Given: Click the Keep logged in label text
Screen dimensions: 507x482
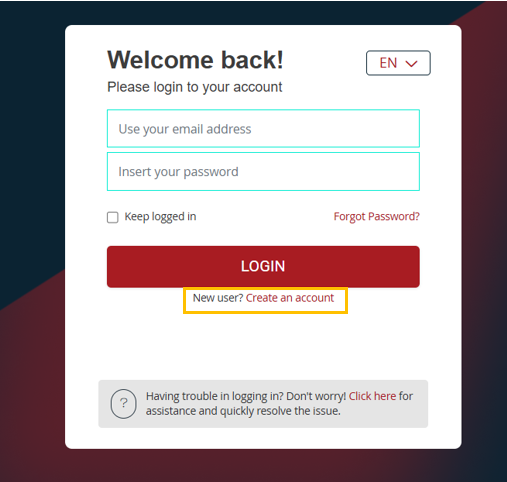Looking at the screenshot, I should pos(160,217).
